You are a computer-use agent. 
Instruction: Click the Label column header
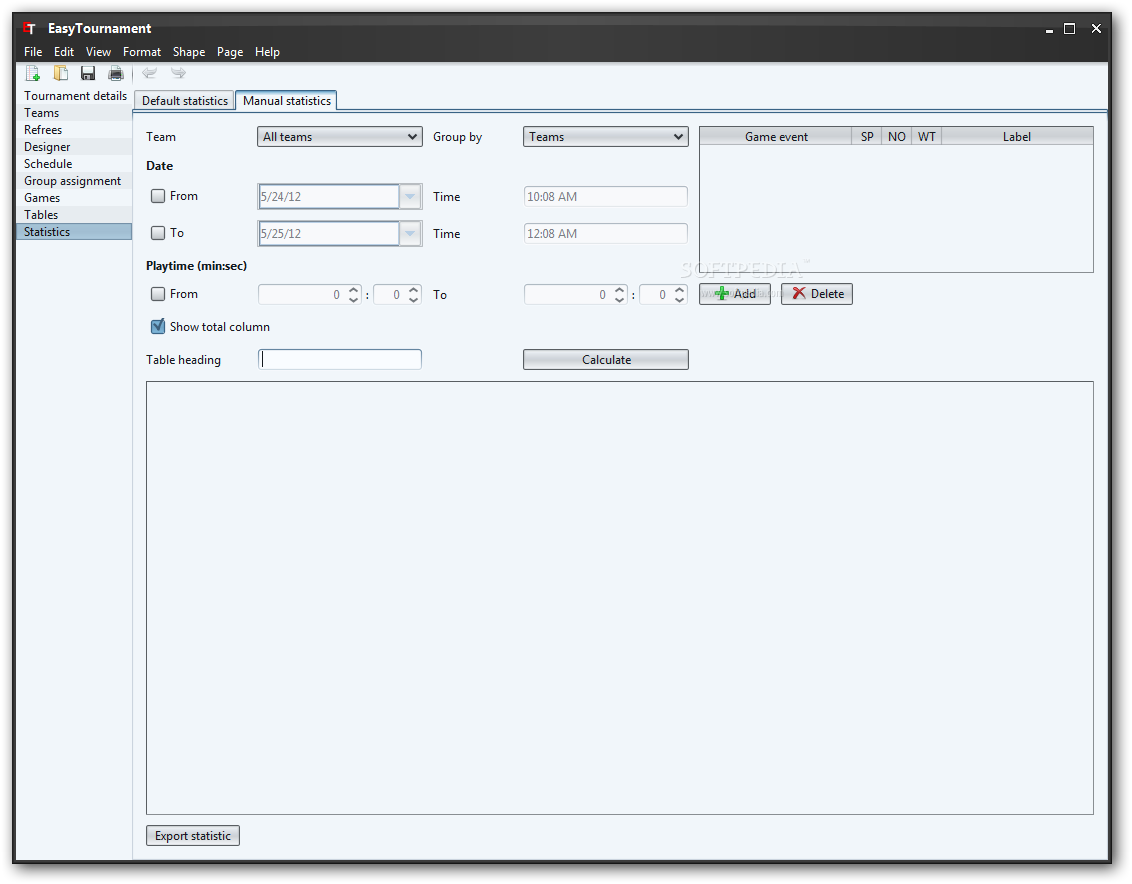(1016, 136)
